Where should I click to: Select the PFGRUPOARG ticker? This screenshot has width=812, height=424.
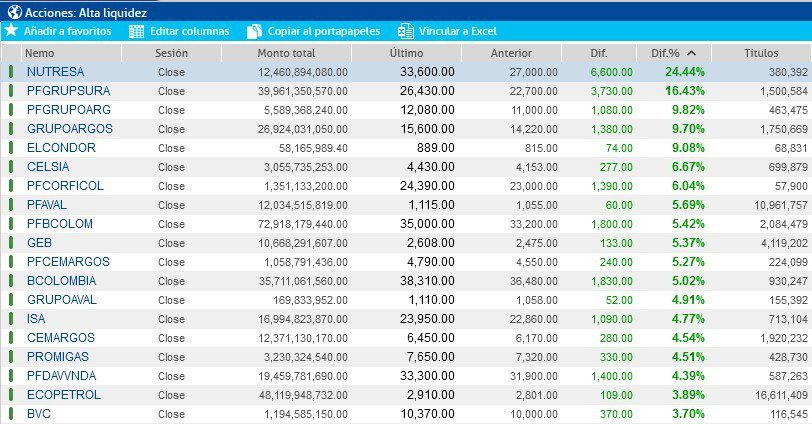coord(69,110)
